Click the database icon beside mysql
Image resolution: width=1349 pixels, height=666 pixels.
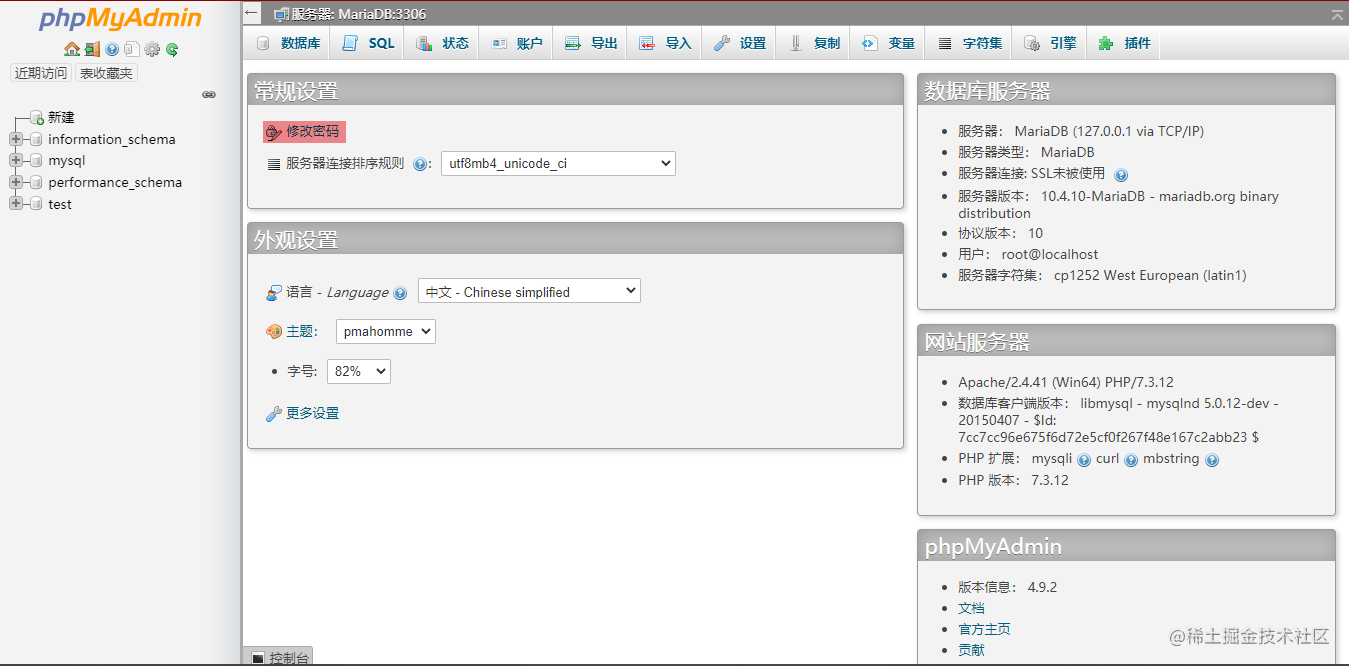[x=37, y=161]
